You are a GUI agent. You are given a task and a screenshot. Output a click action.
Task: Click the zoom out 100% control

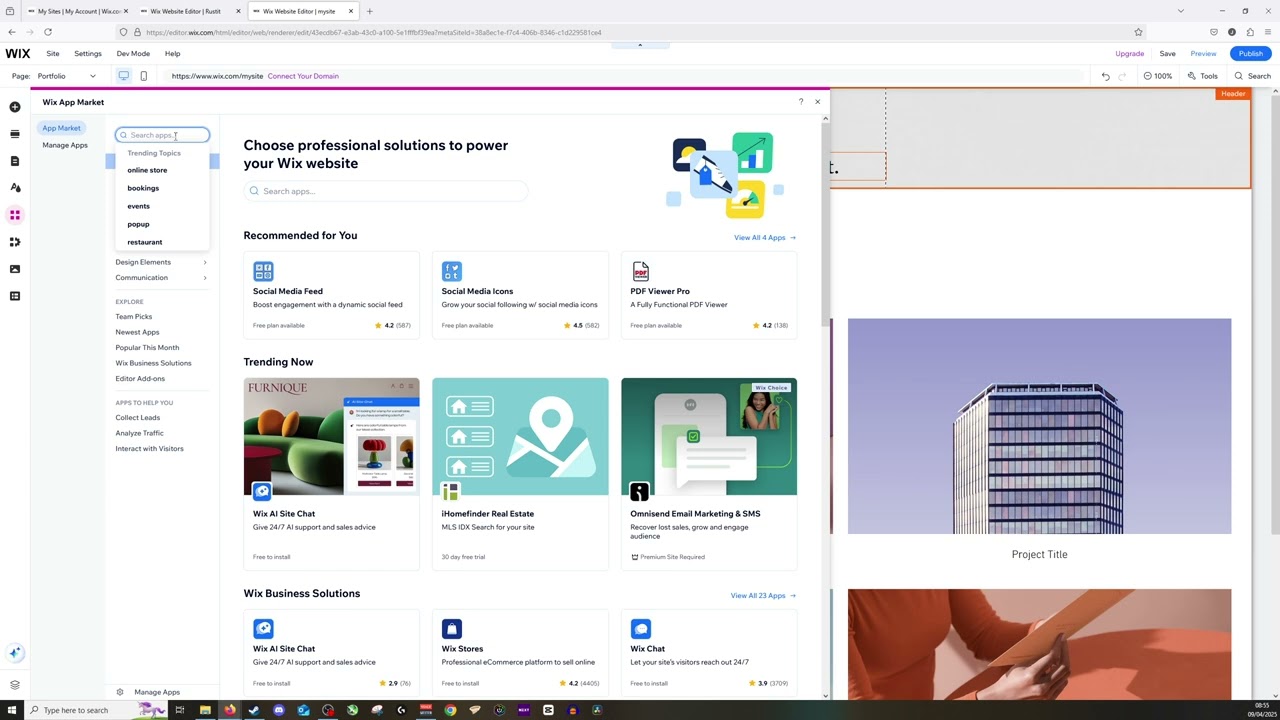[1159, 76]
